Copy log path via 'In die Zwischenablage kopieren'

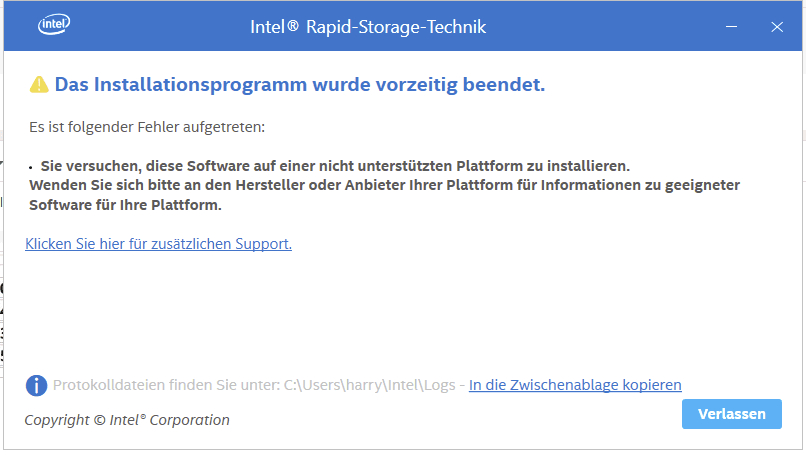pos(575,385)
